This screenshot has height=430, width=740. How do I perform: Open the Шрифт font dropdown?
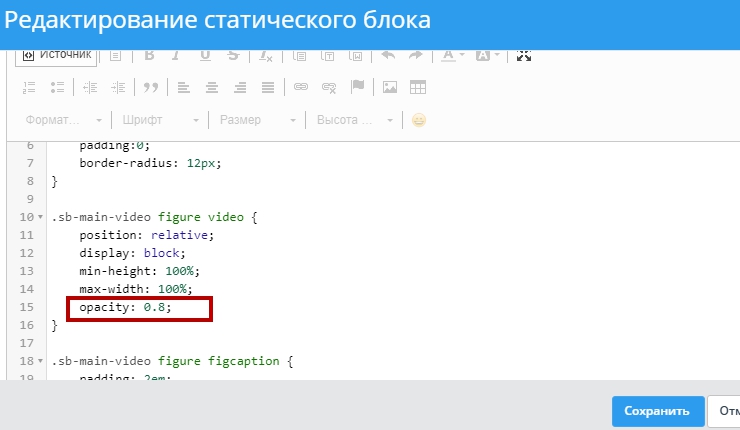pyautogui.click(x=159, y=120)
